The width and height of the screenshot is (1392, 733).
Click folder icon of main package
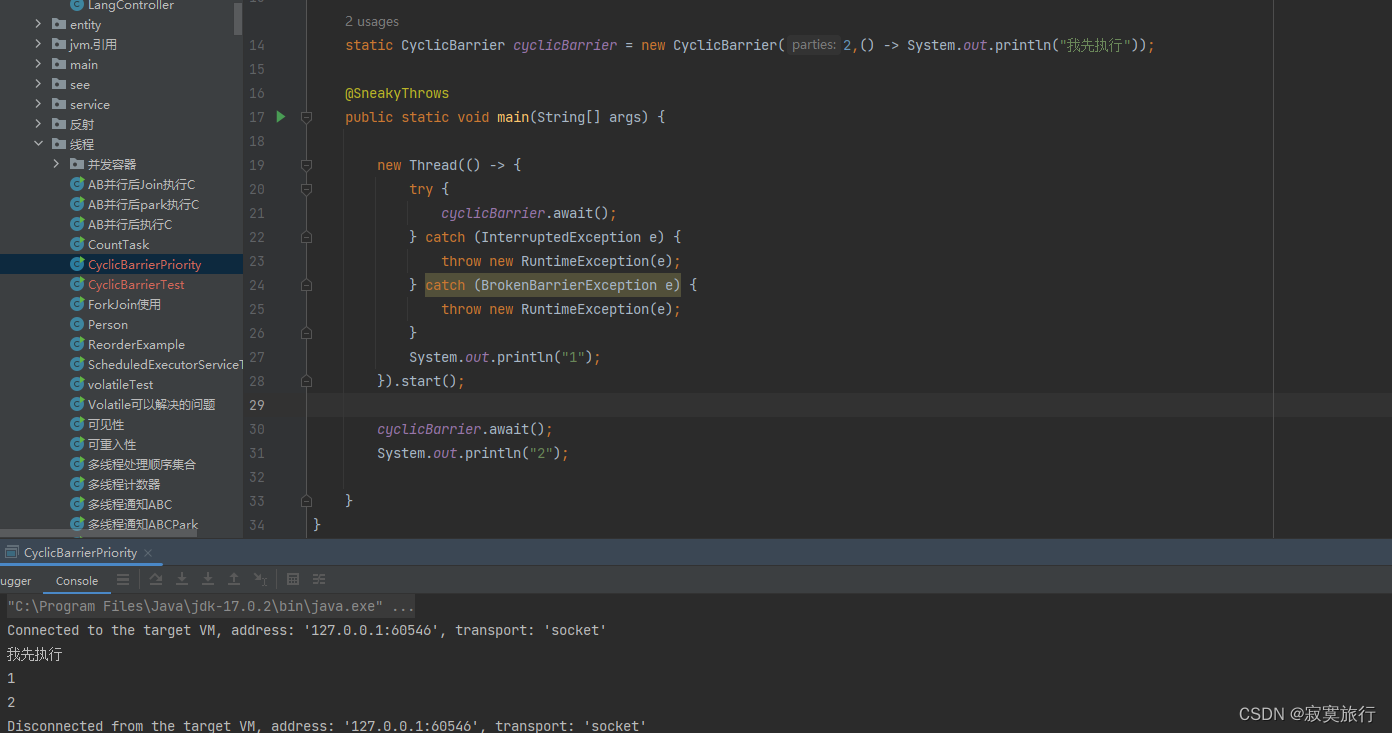tap(59, 64)
